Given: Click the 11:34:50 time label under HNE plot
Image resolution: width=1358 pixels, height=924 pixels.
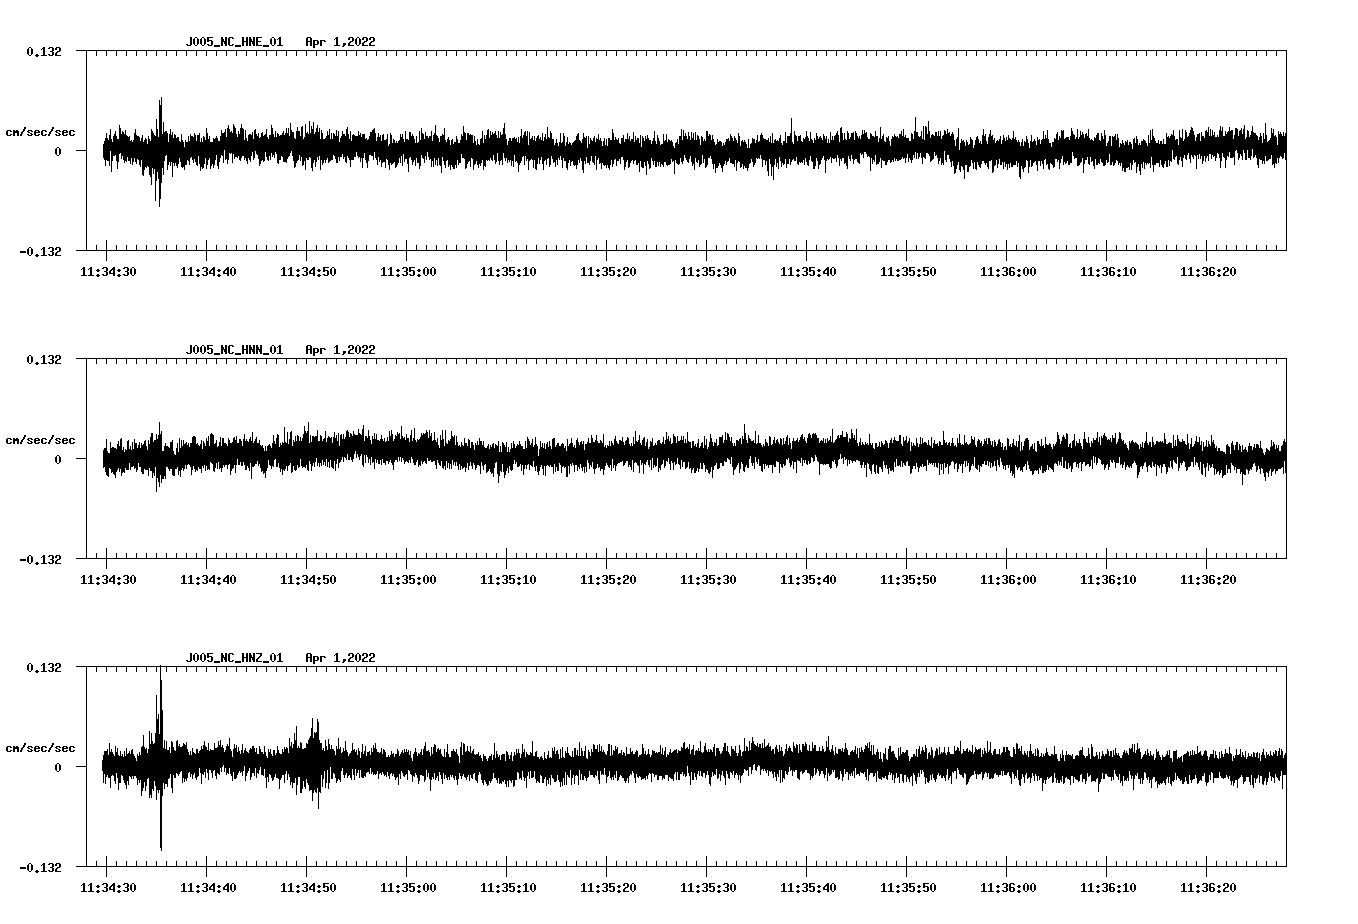Looking at the screenshot, I should [x=308, y=272].
